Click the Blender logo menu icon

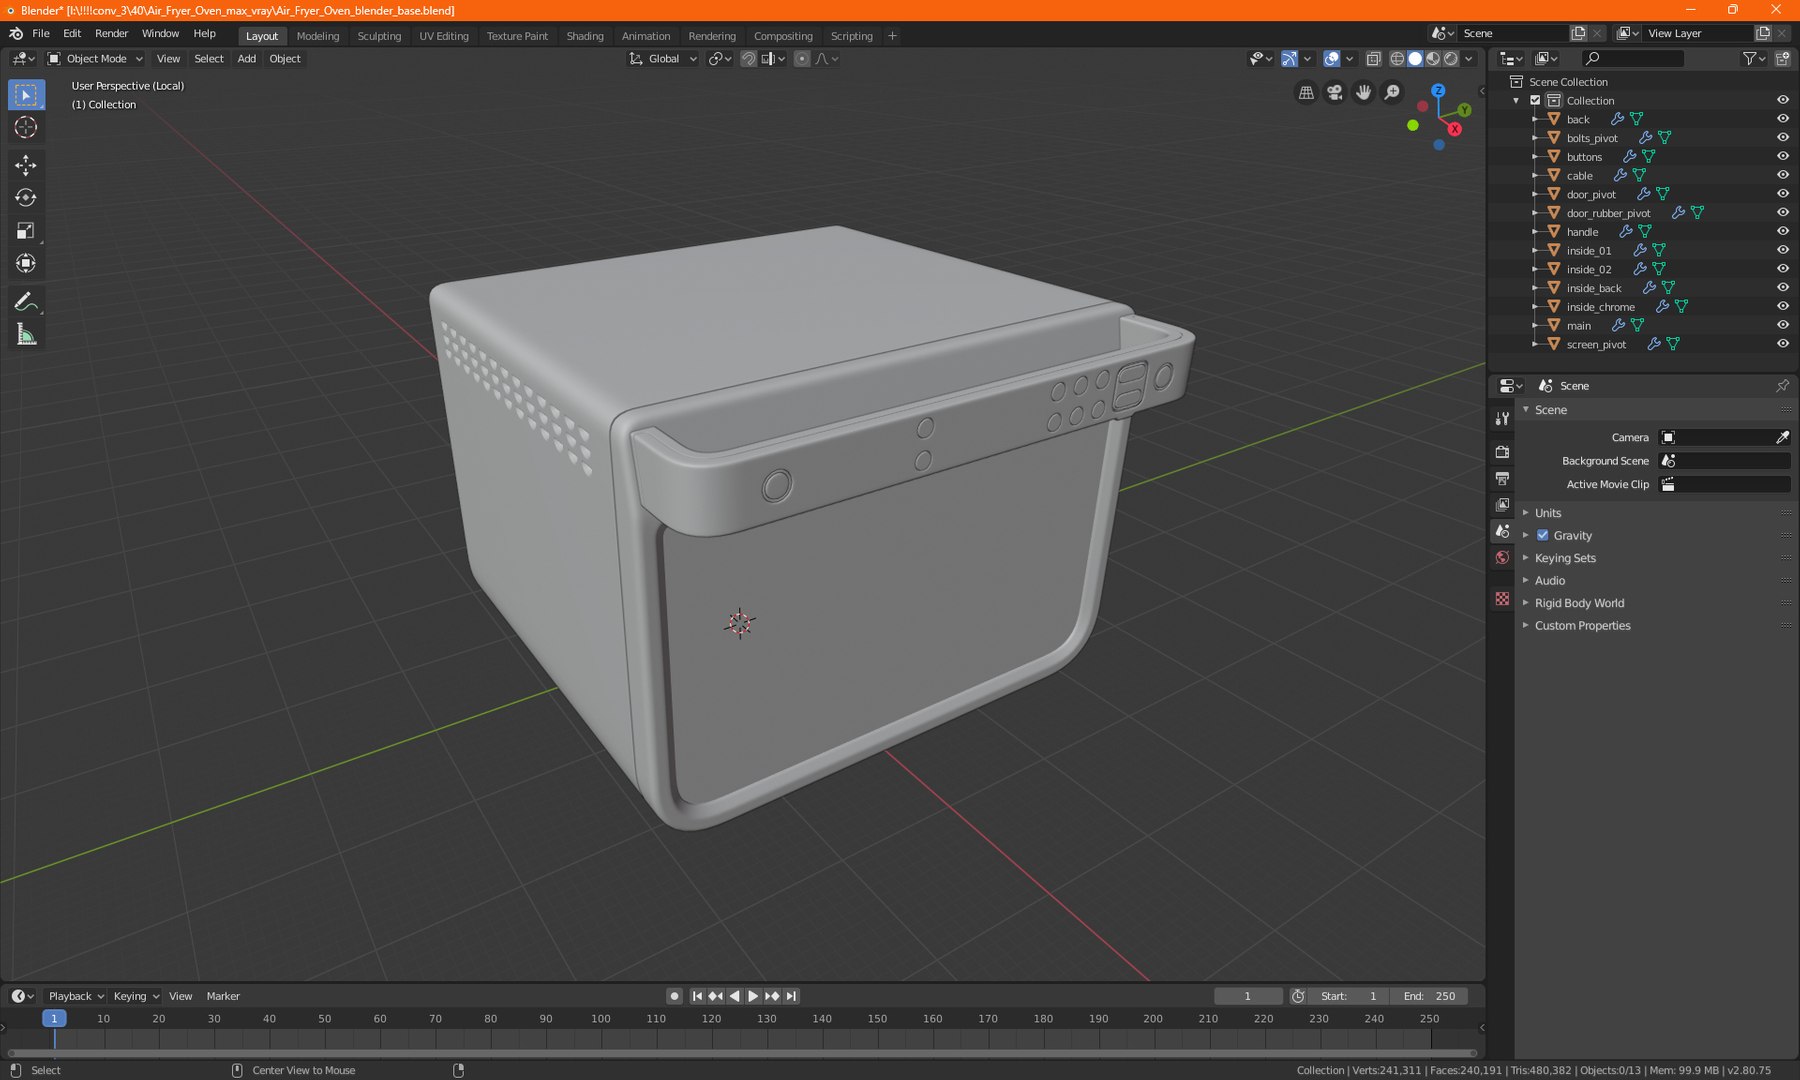[16, 34]
